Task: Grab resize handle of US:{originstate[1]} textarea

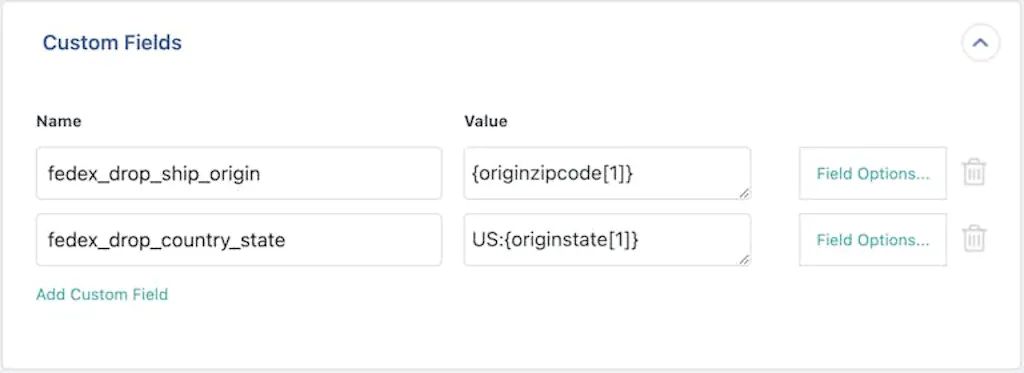Action: [x=745, y=261]
